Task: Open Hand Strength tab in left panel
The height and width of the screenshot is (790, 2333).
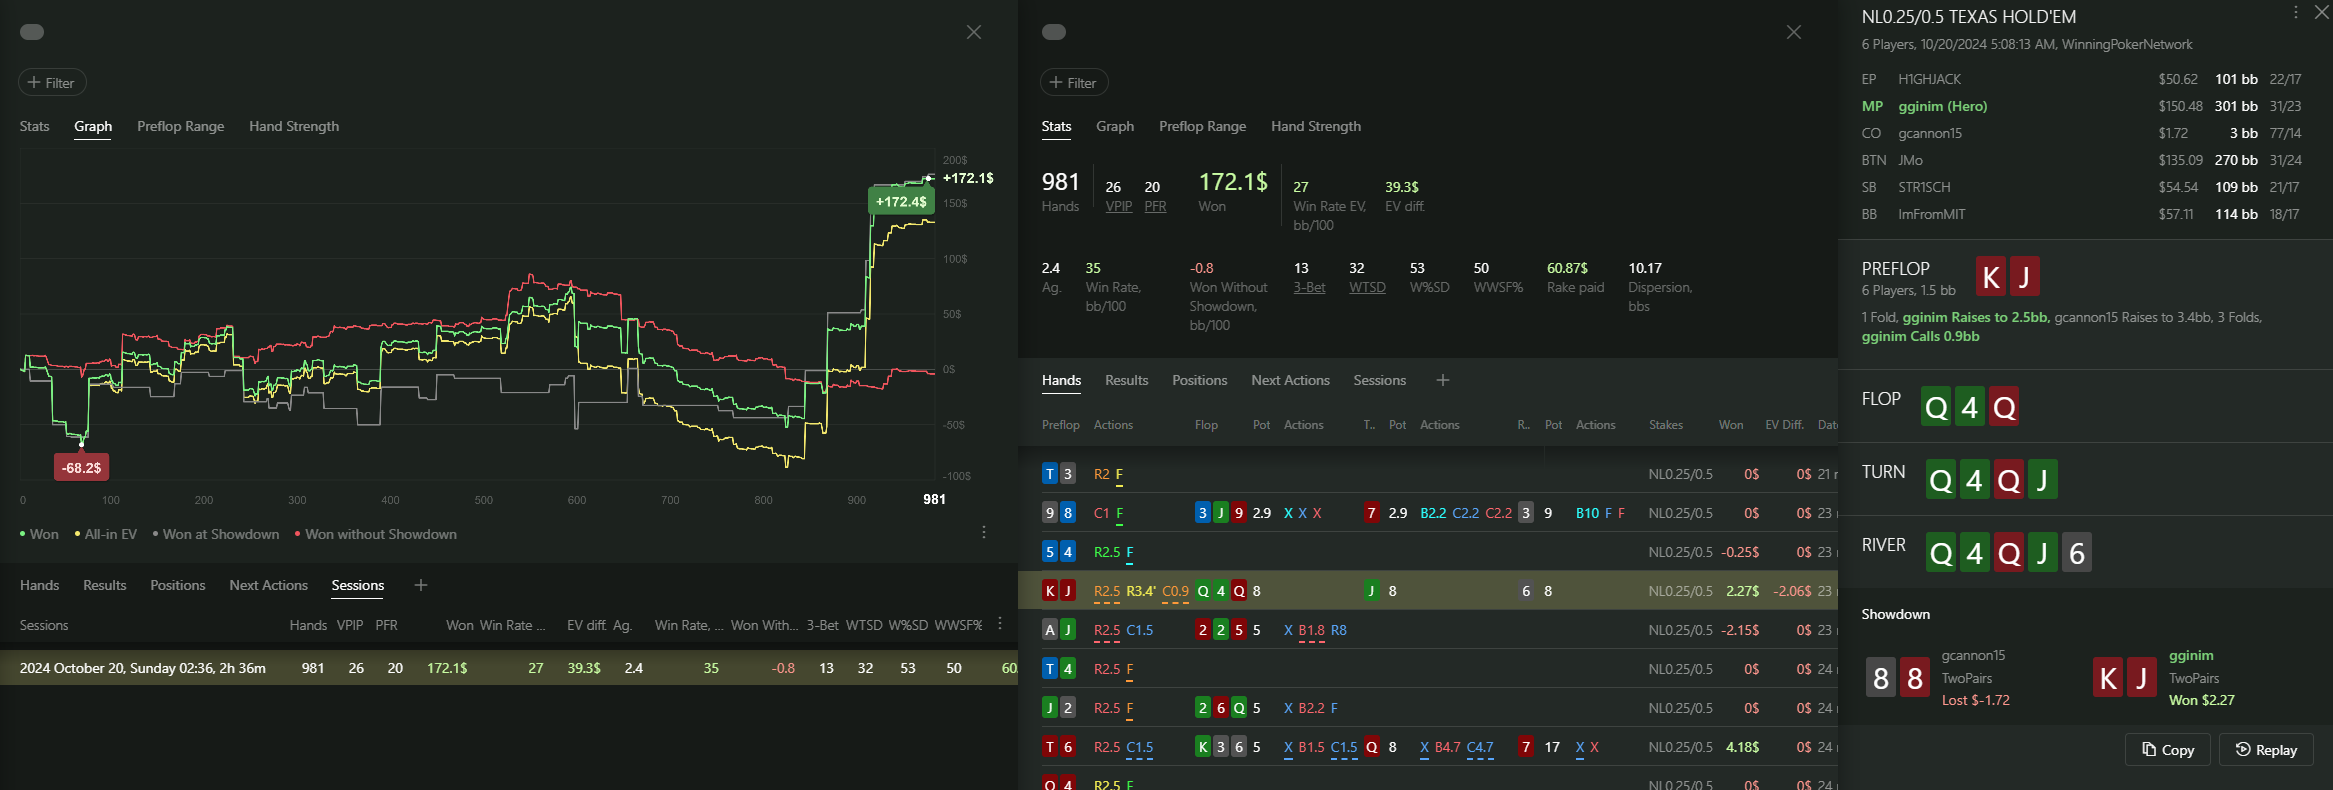Action: pyautogui.click(x=294, y=126)
